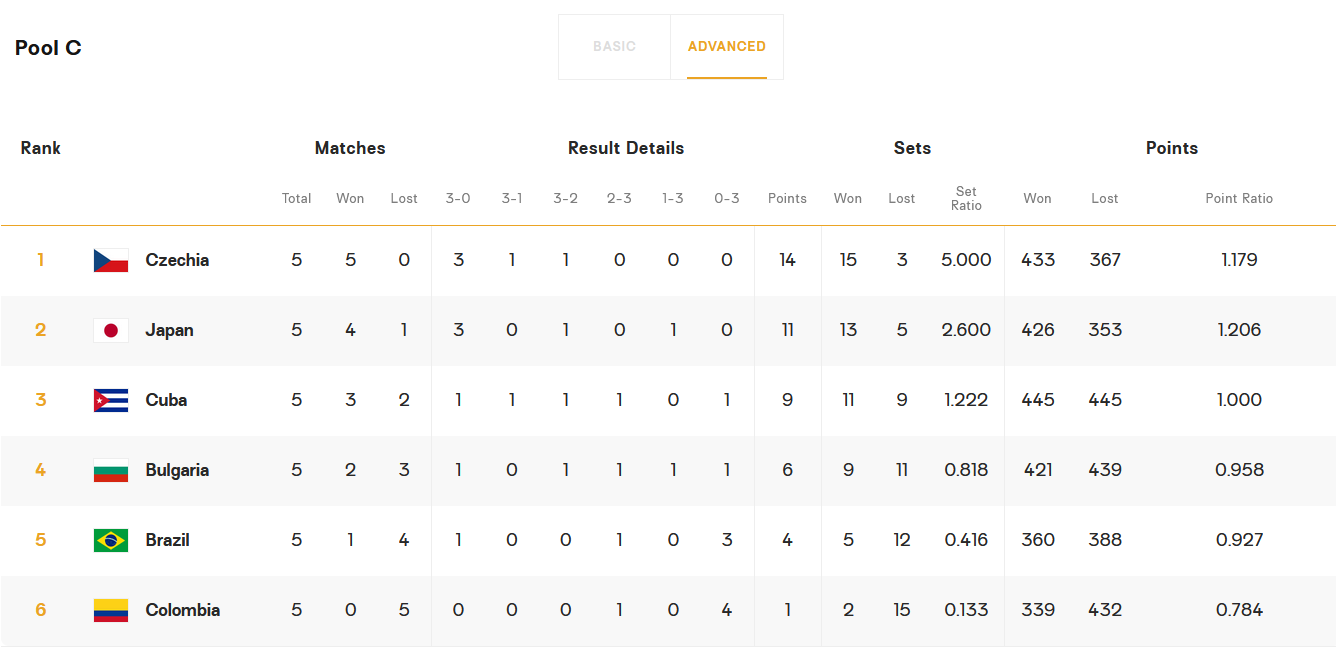
Task: Click the Point Ratio column header
Action: [1239, 198]
